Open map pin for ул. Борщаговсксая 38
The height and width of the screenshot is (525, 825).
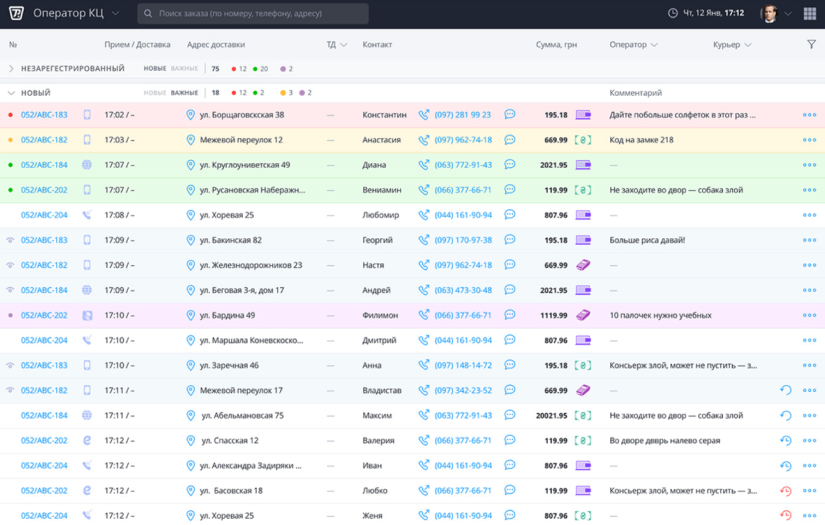(190, 115)
